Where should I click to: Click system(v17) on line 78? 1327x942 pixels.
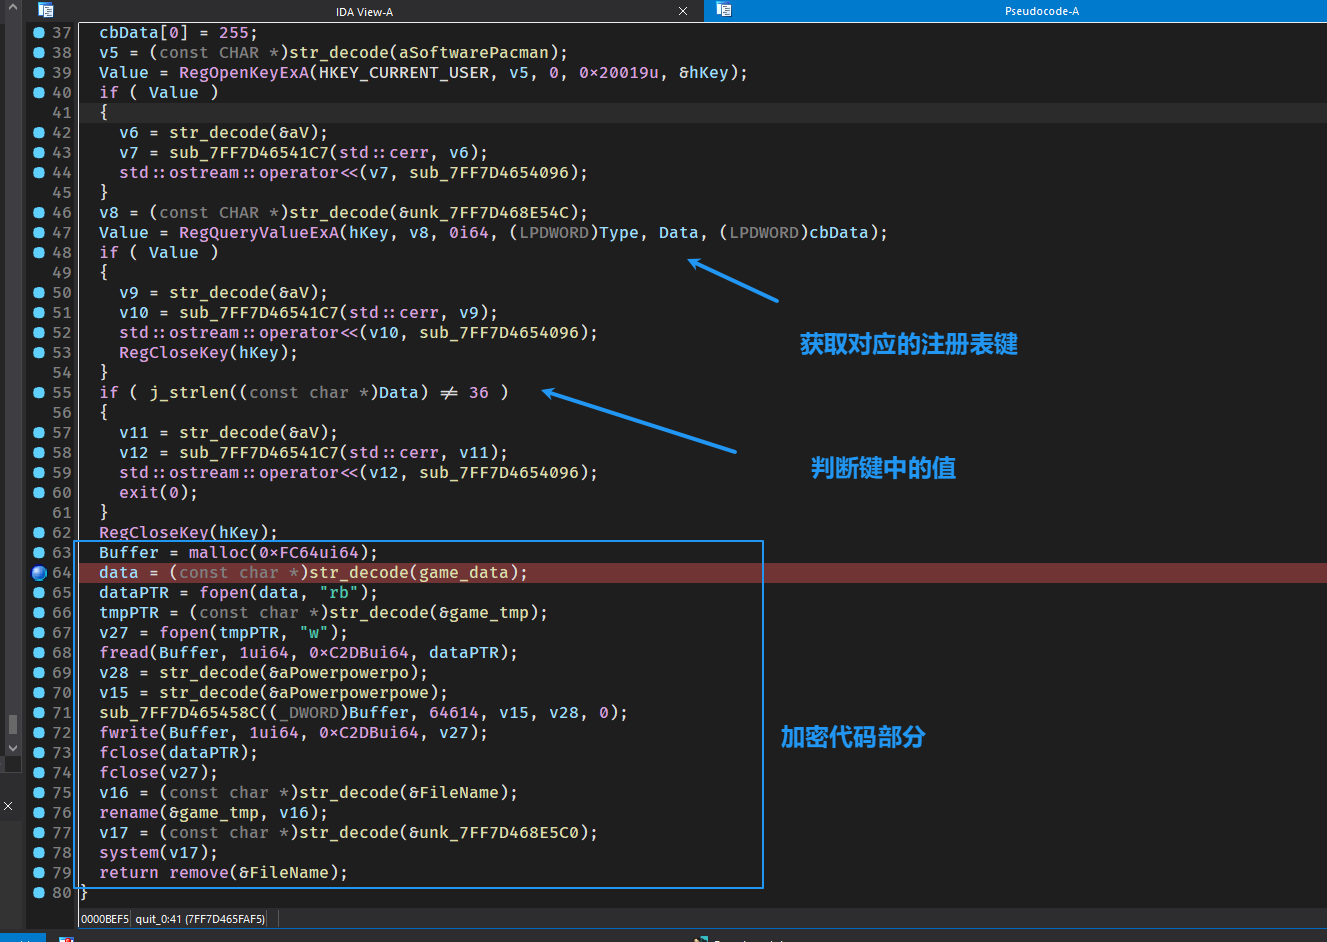click(154, 853)
